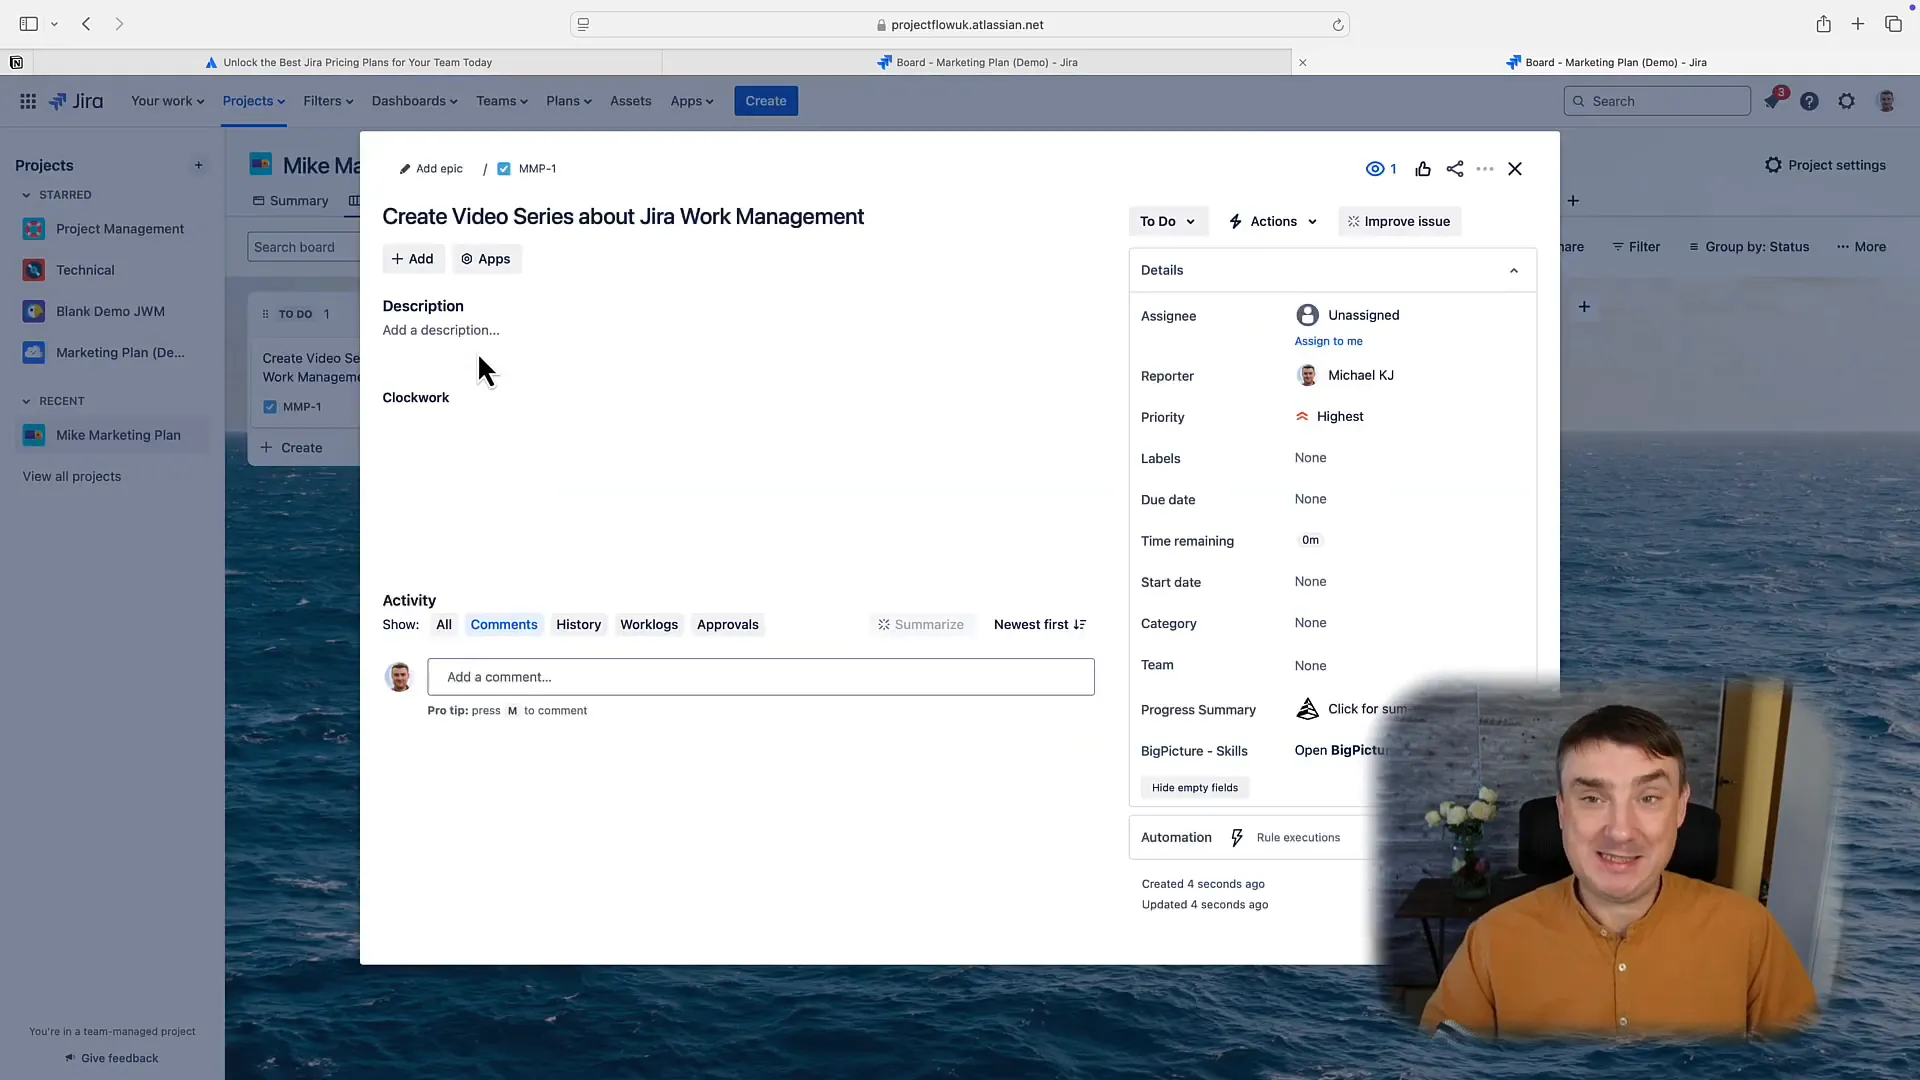Click the Add button under title

click(412, 259)
